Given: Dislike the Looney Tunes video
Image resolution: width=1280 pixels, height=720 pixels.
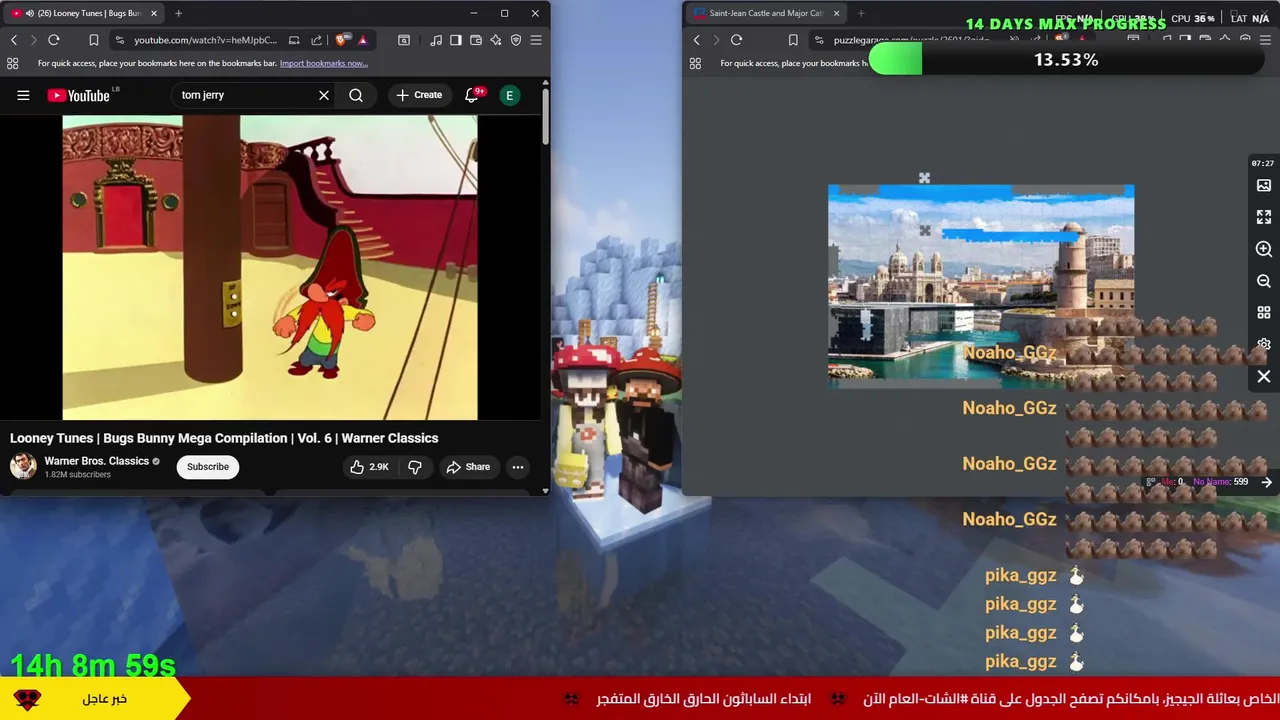Looking at the screenshot, I should [x=415, y=467].
